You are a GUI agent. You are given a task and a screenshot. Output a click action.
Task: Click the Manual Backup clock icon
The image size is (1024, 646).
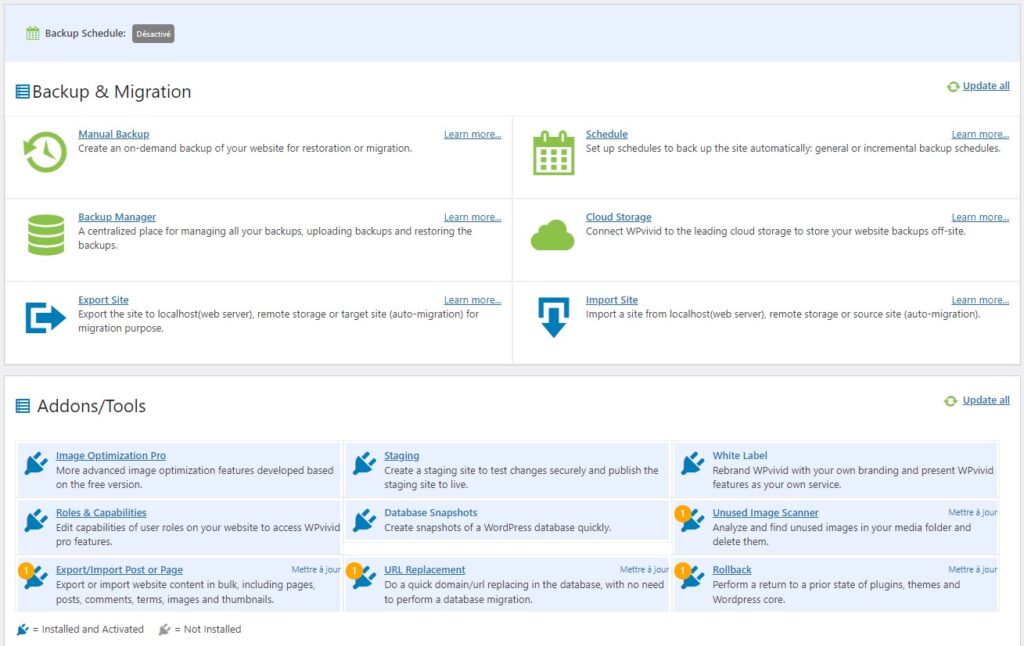click(45, 152)
